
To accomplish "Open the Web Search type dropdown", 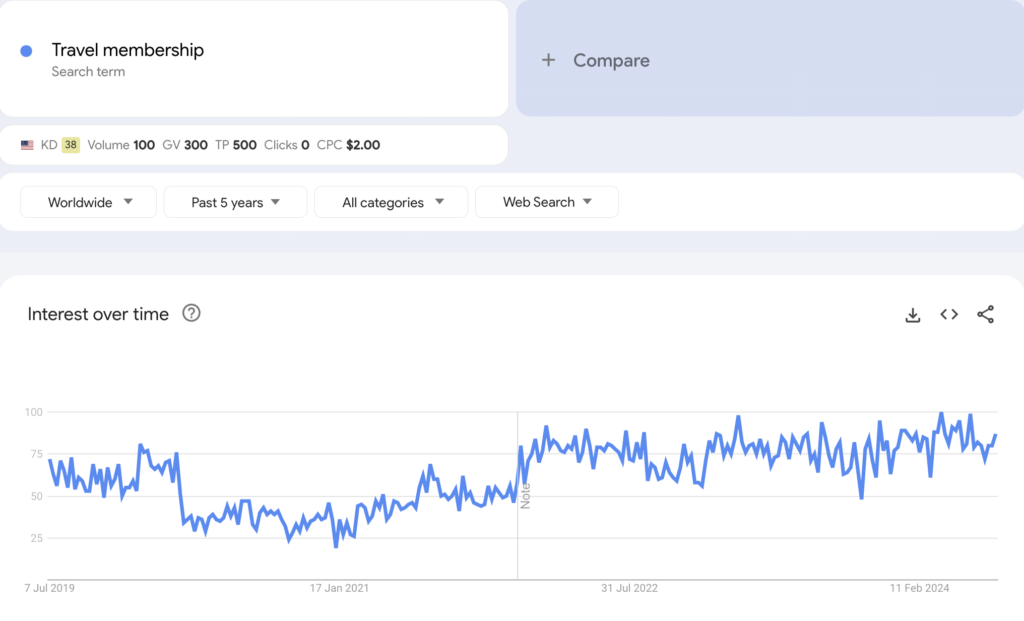I will pos(546,202).
